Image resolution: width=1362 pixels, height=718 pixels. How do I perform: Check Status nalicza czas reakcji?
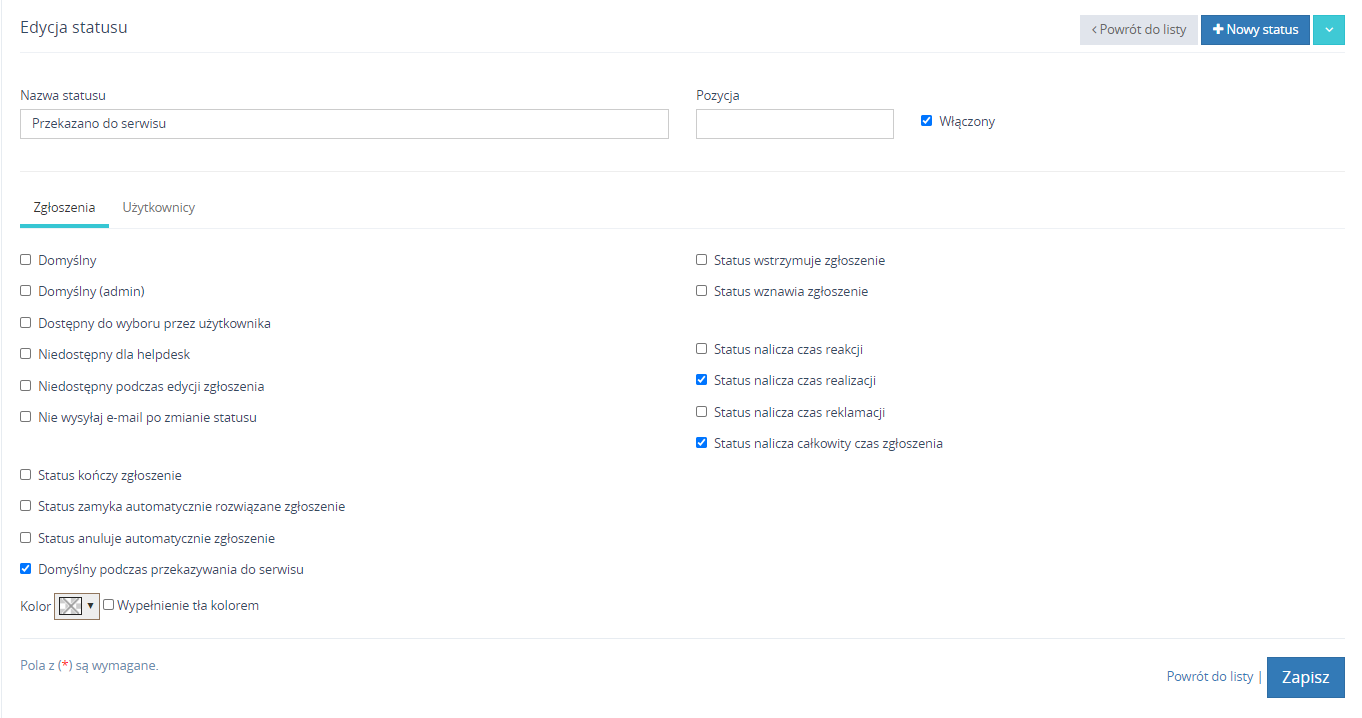(702, 349)
